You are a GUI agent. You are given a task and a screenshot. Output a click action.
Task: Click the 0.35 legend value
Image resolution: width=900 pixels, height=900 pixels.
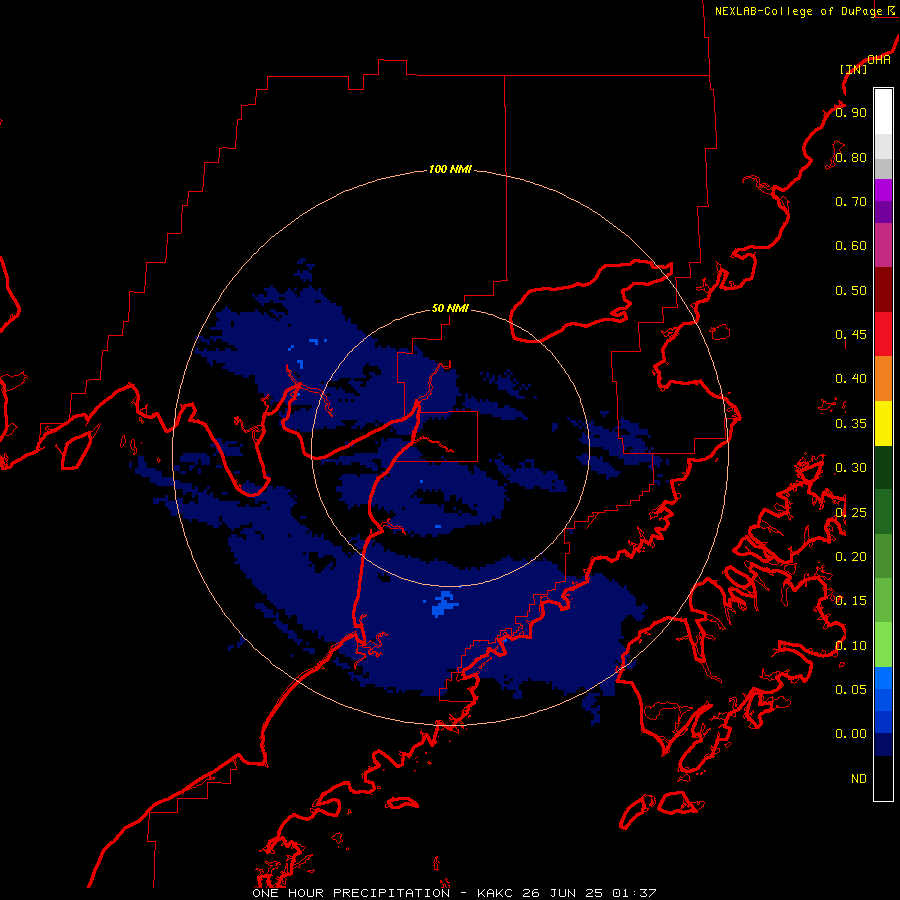coord(851,424)
